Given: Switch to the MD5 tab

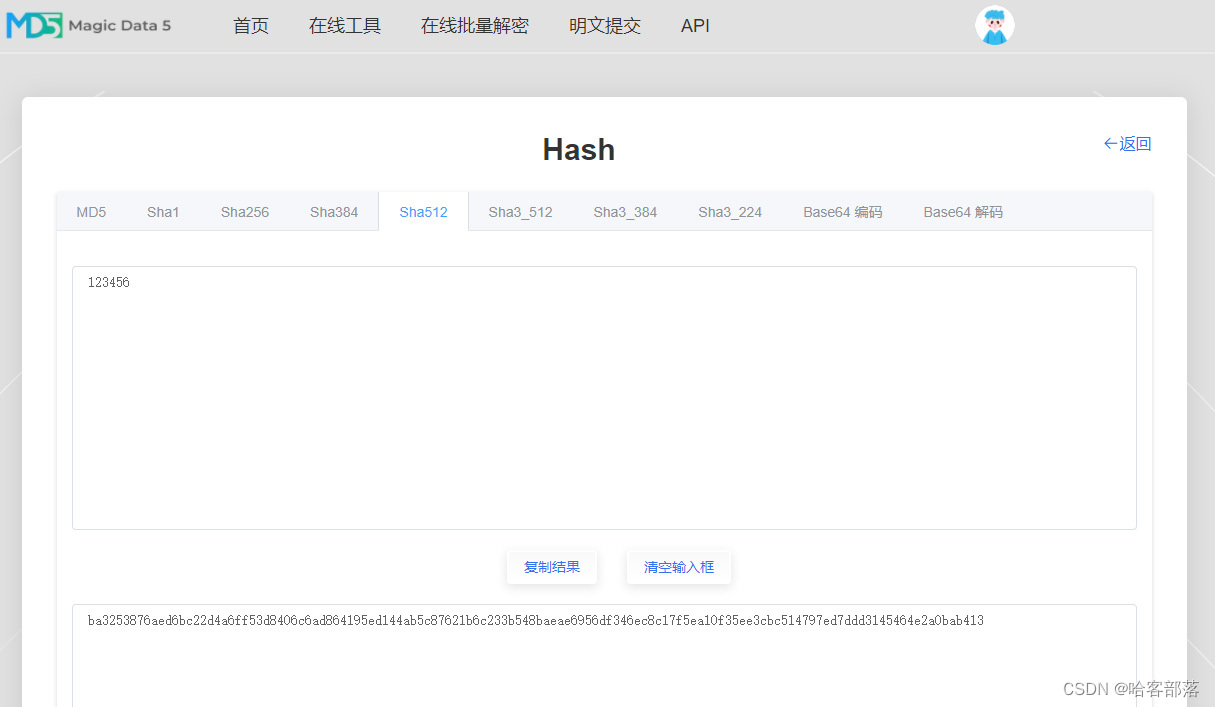Looking at the screenshot, I should [91, 212].
